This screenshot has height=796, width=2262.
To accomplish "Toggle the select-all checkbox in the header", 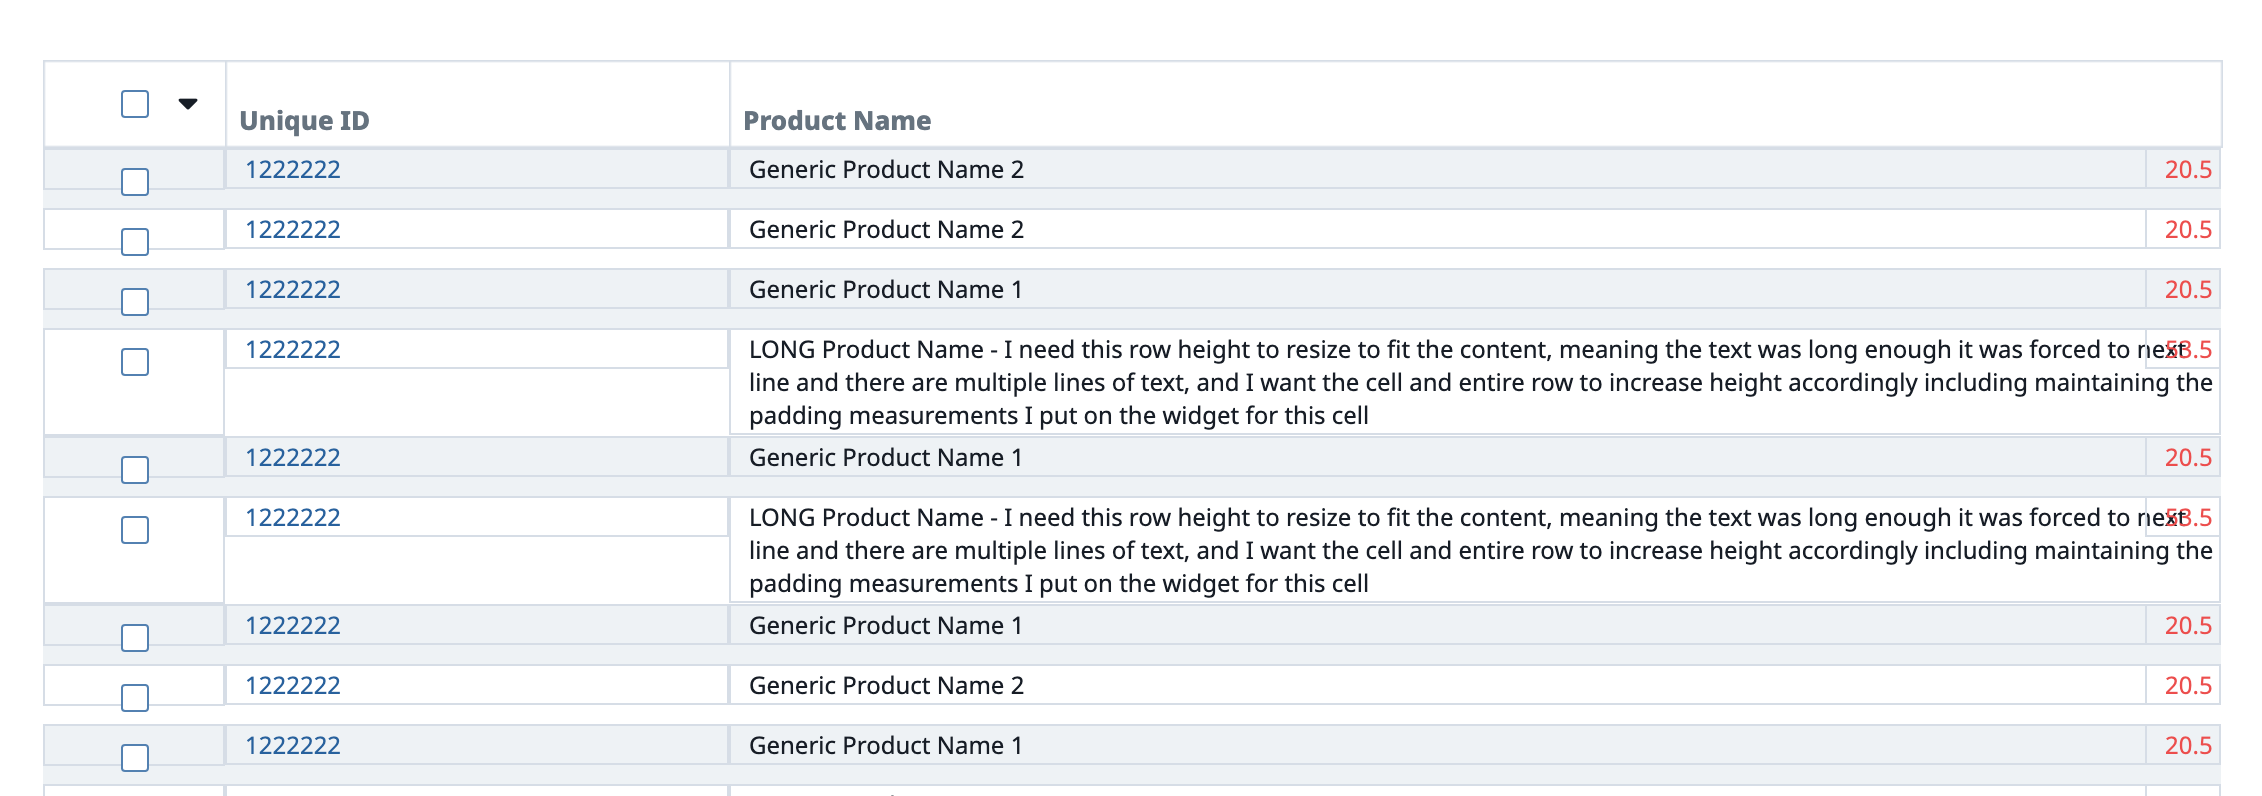I will pyautogui.click(x=135, y=104).
